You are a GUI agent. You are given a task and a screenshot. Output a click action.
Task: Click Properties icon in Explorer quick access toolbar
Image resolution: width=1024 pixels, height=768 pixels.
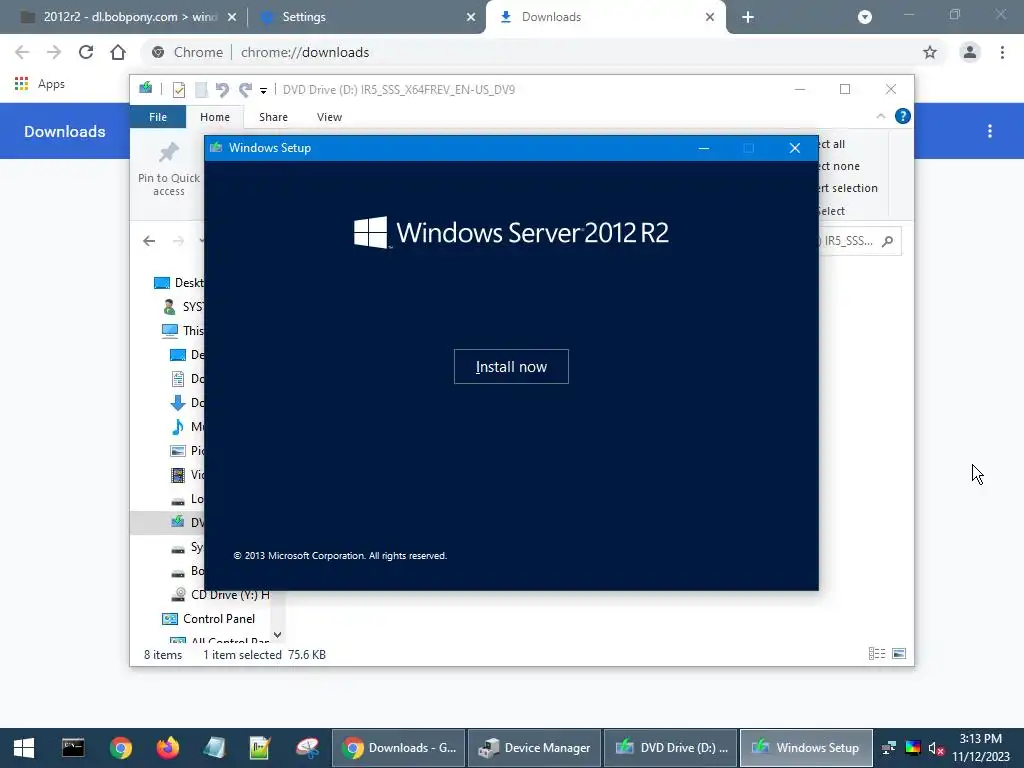pos(178,89)
